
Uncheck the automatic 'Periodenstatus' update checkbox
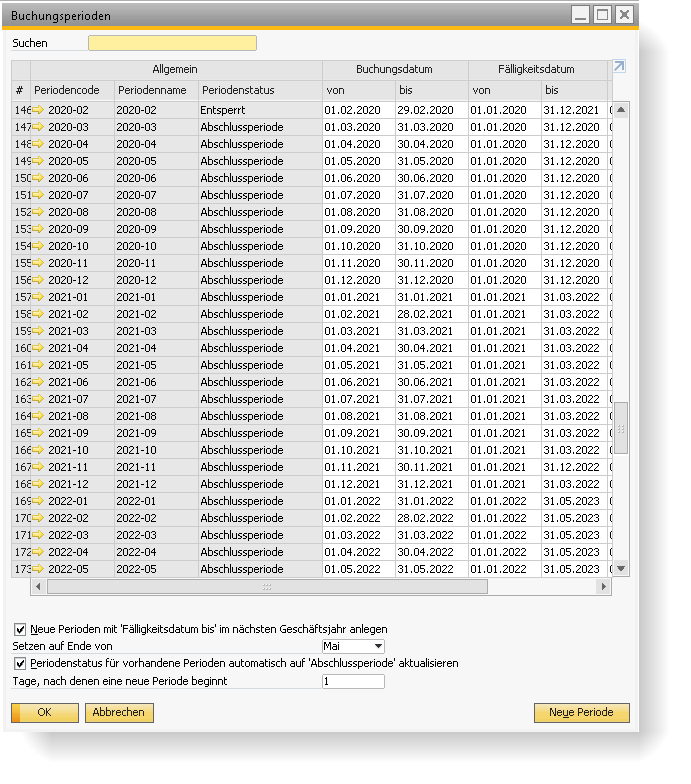[20, 663]
